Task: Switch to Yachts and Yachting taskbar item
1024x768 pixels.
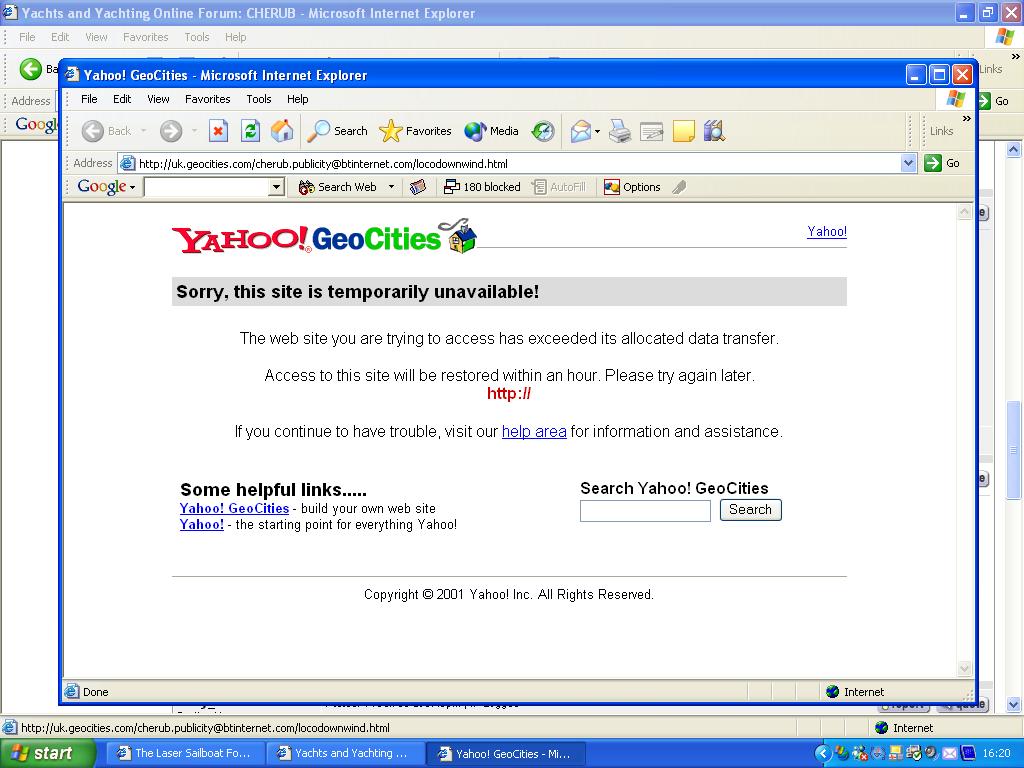Action: point(344,753)
